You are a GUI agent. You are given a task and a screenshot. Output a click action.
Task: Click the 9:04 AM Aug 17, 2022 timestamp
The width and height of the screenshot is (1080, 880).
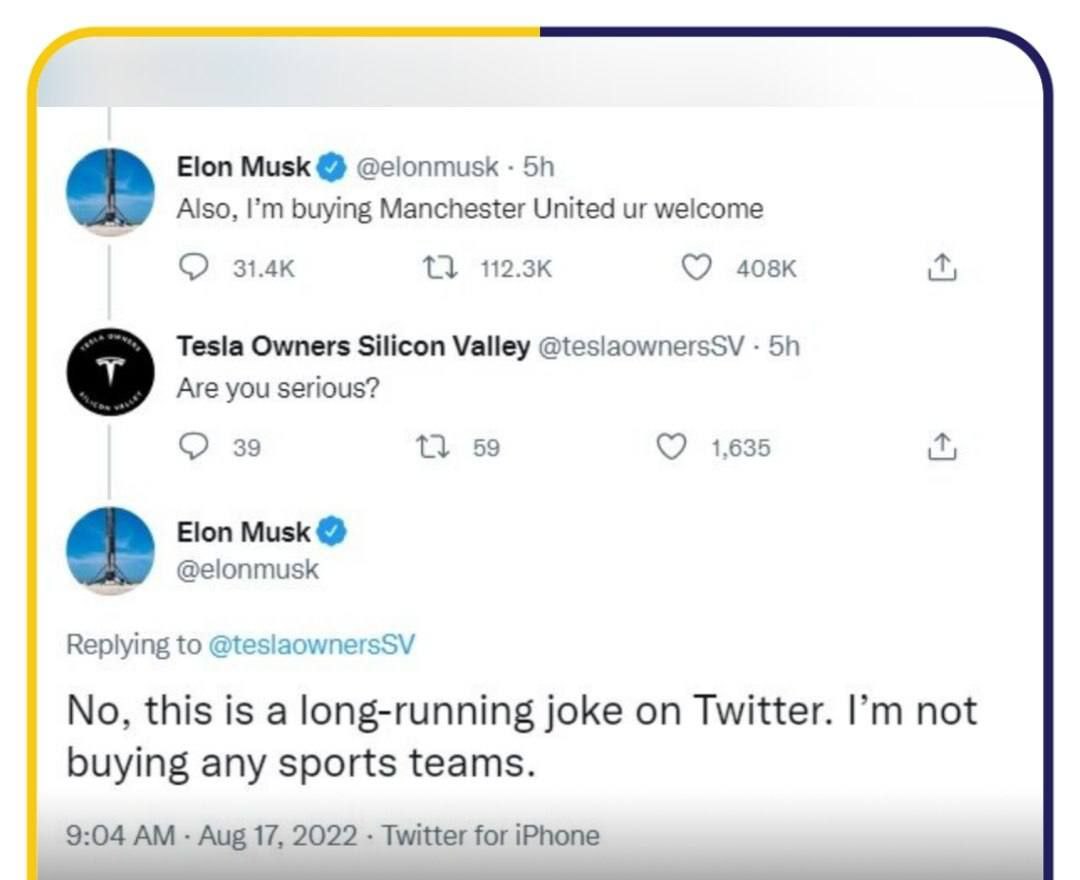(212, 835)
